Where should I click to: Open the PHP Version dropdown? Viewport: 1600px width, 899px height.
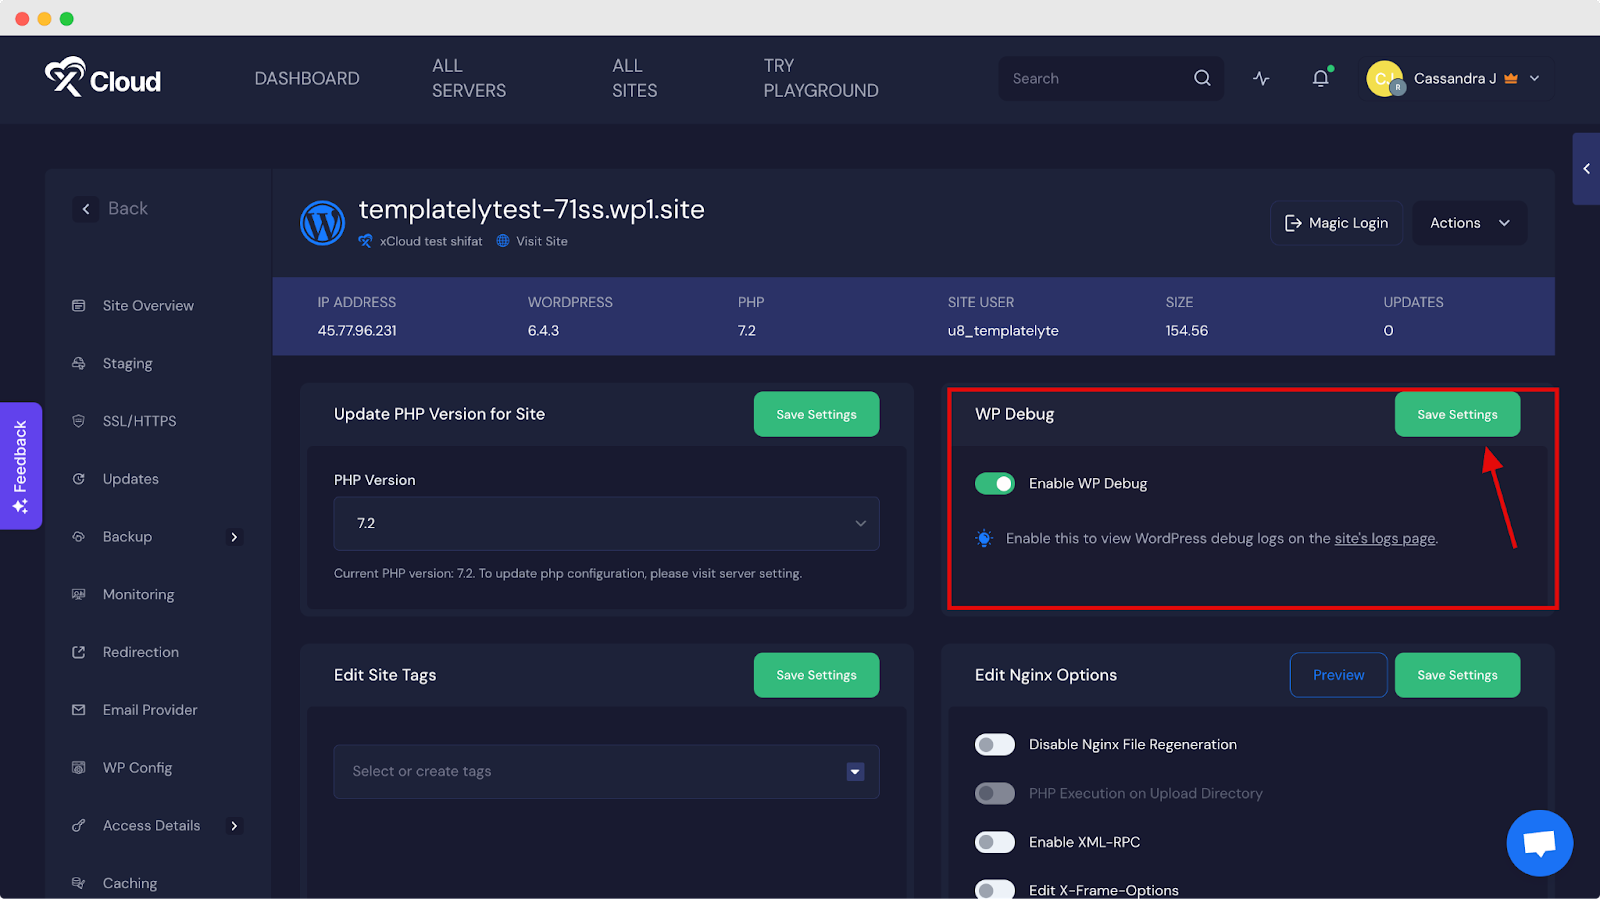tap(606, 524)
